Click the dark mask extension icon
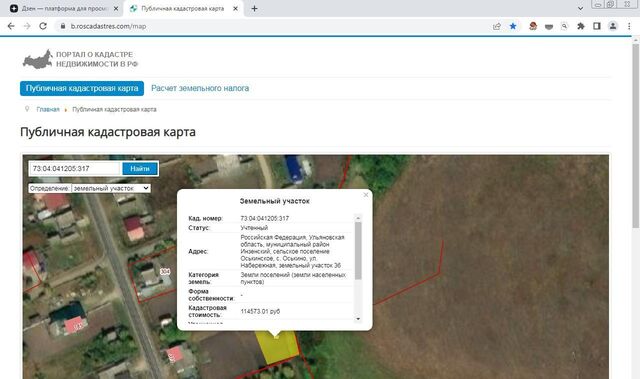Screen dimensions: 640x379 tap(549, 26)
